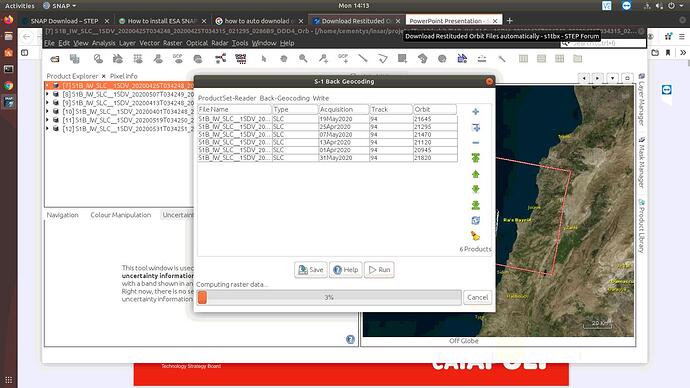Switch to the Write tab
The width and height of the screenshot is (690, 388).
321,98
